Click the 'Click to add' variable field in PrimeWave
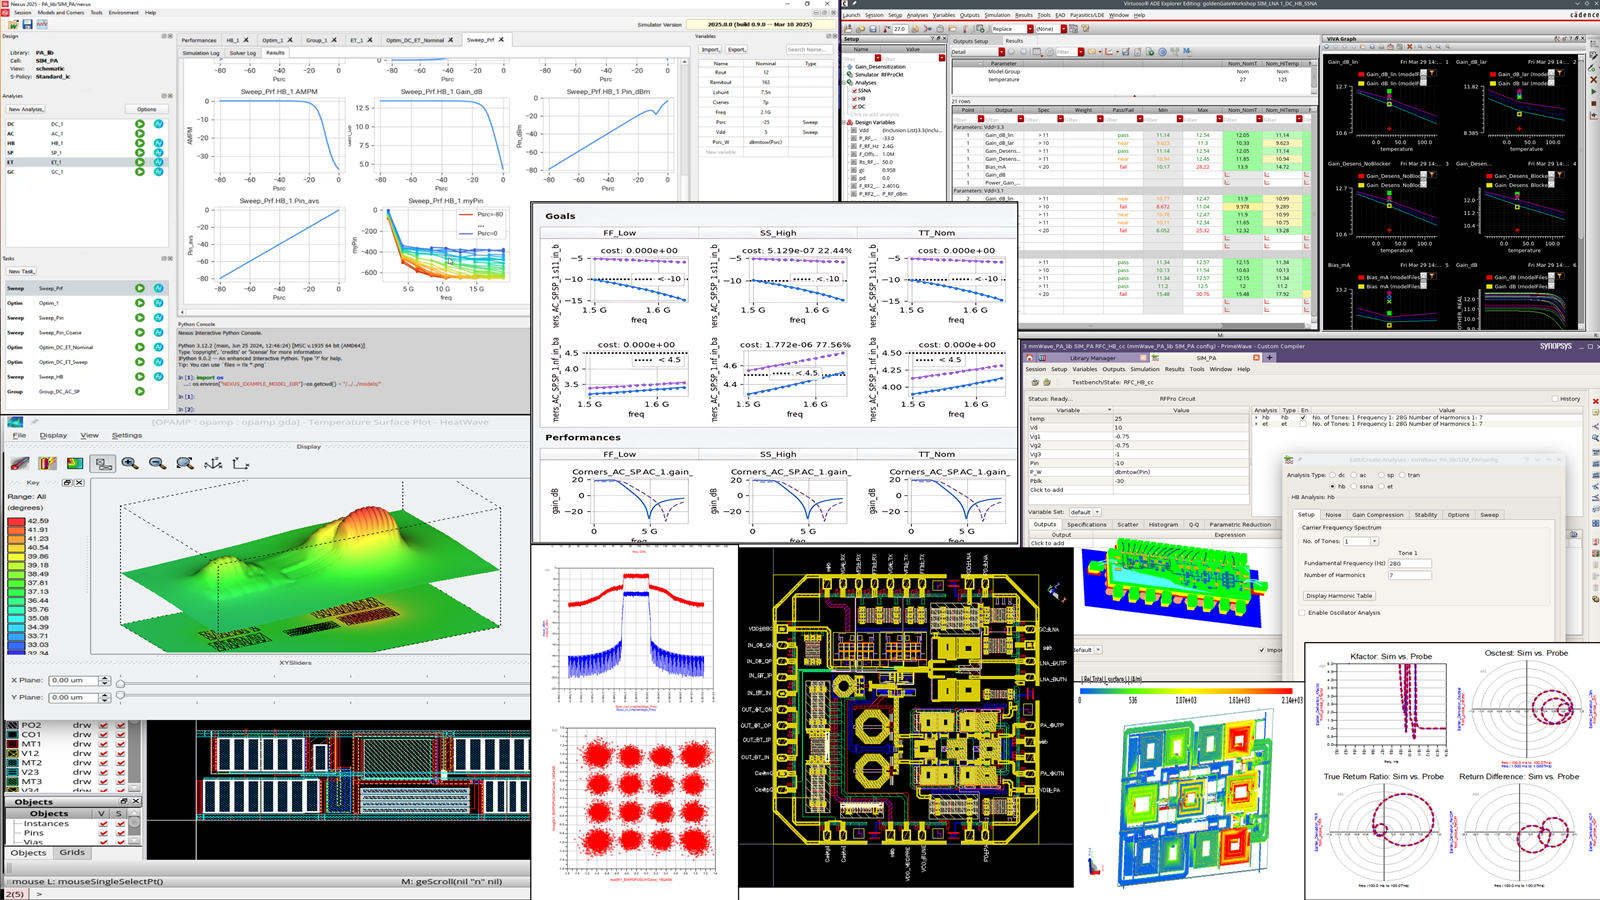The width and height of the screenshot is (1600, 900). (1047, 490)
